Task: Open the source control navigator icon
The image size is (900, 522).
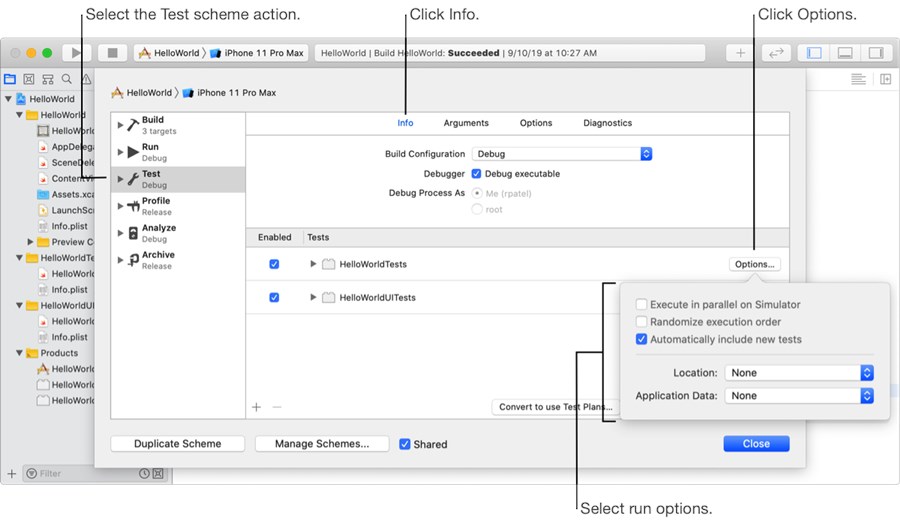Action: point(29,79)
